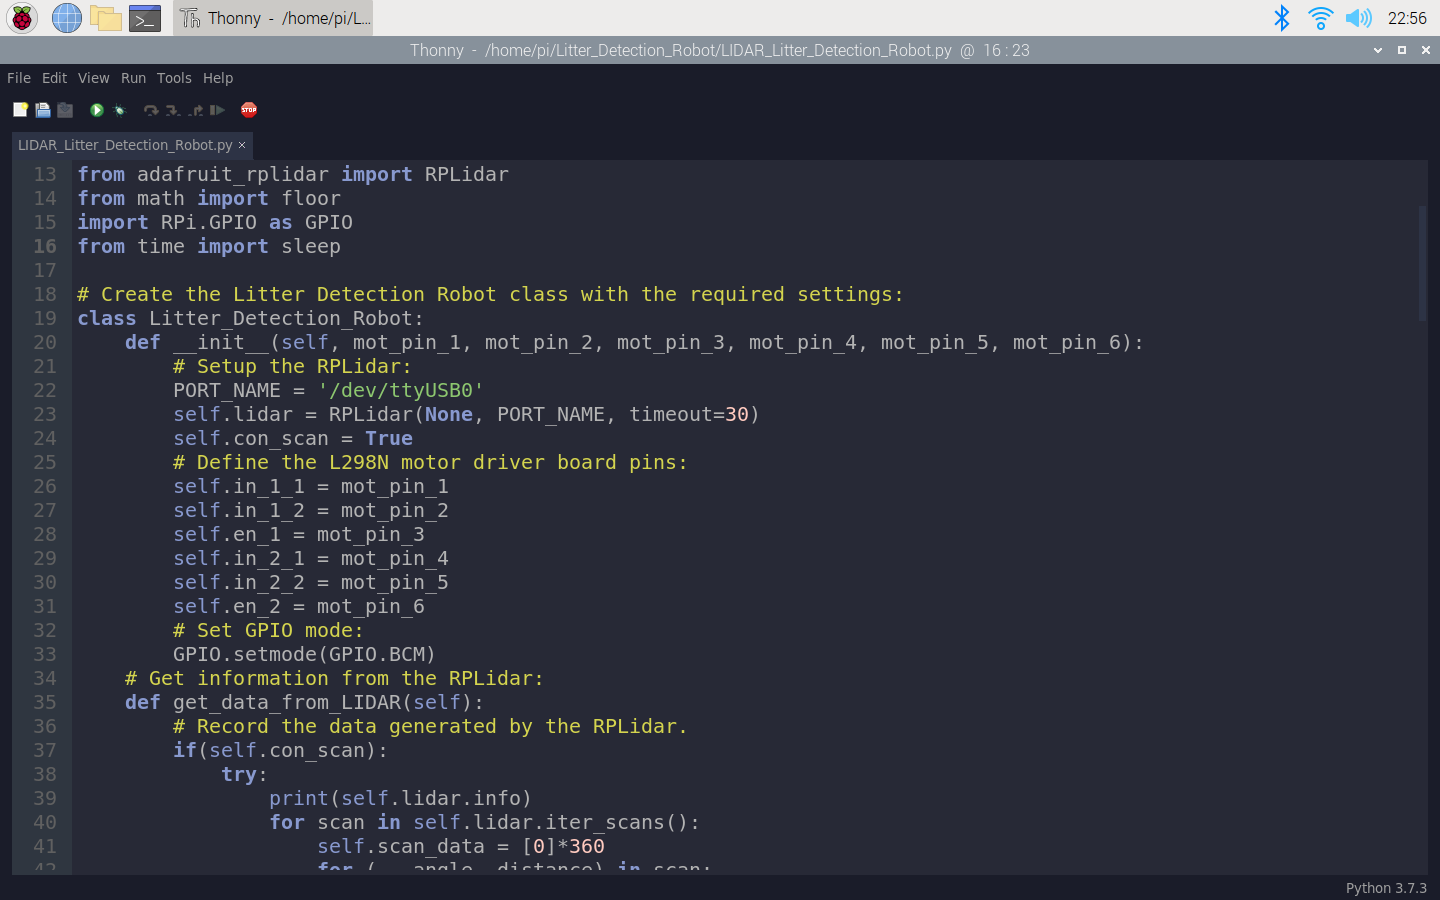Open the Tools menu
Screen dimensions: 1440x900
[x=174, y=78]
